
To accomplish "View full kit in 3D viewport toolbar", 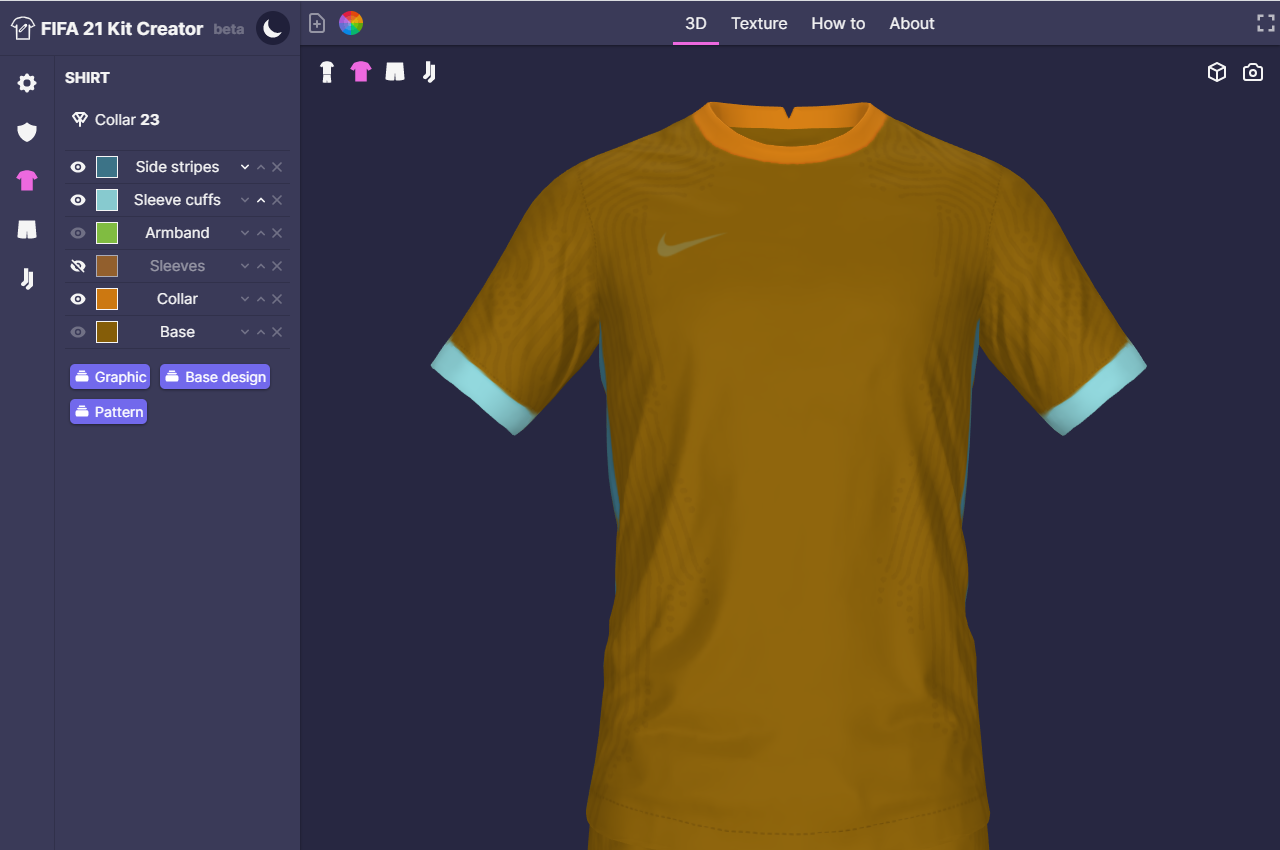I will 327,72.
